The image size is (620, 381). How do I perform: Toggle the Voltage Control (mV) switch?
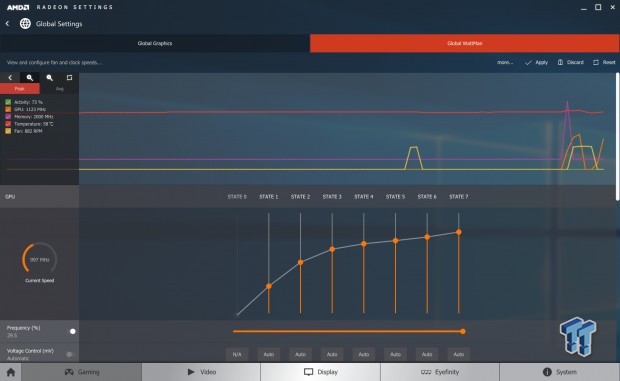70,354
